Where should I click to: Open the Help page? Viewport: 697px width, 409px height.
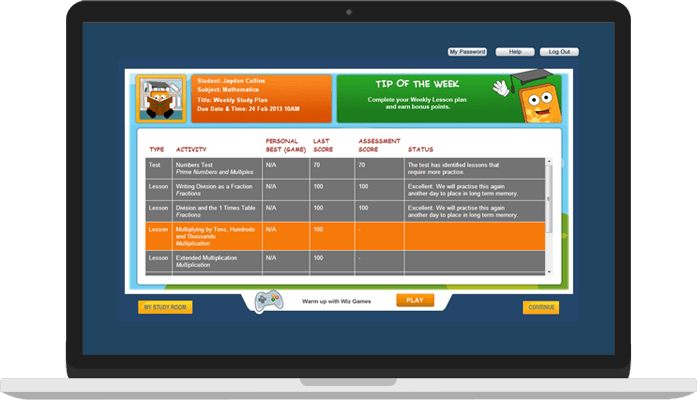point(515,52)
